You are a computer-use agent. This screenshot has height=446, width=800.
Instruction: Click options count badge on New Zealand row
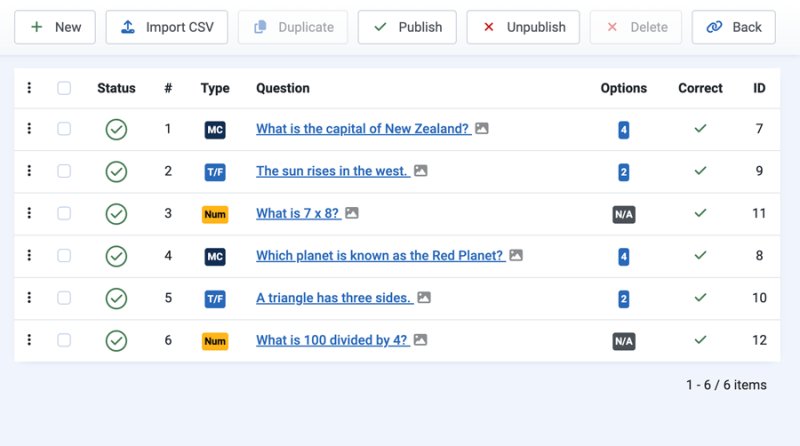pyautogui.click(x=623, y=130)
